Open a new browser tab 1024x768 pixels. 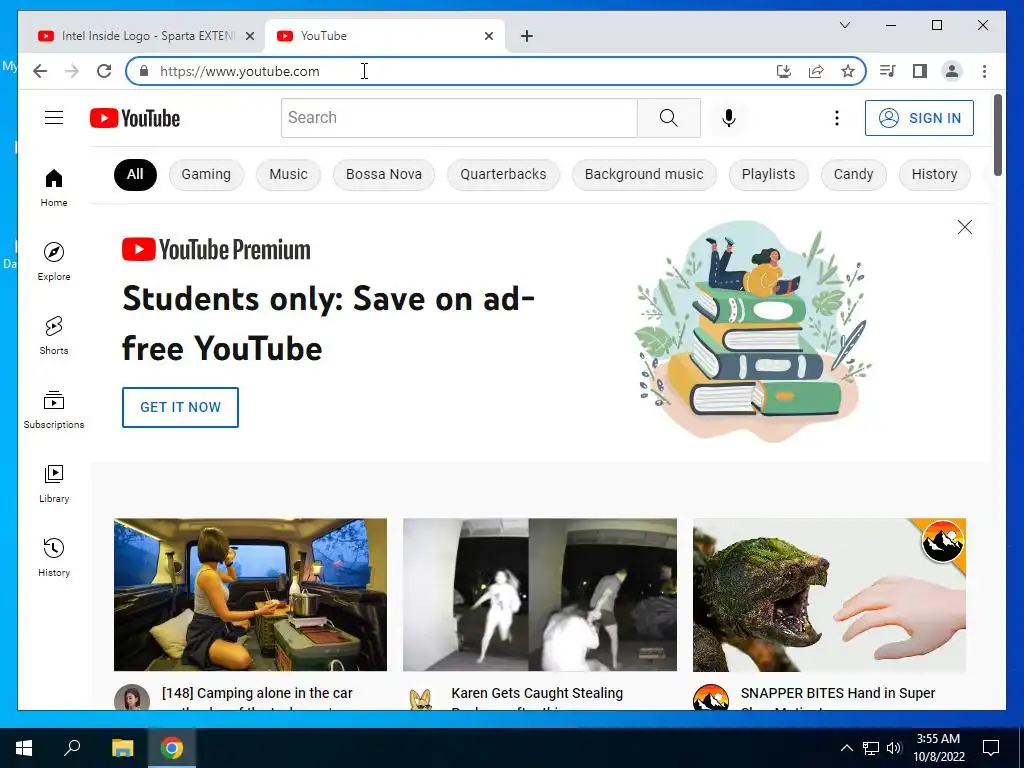pyautogui.click(x=527, y=36)
